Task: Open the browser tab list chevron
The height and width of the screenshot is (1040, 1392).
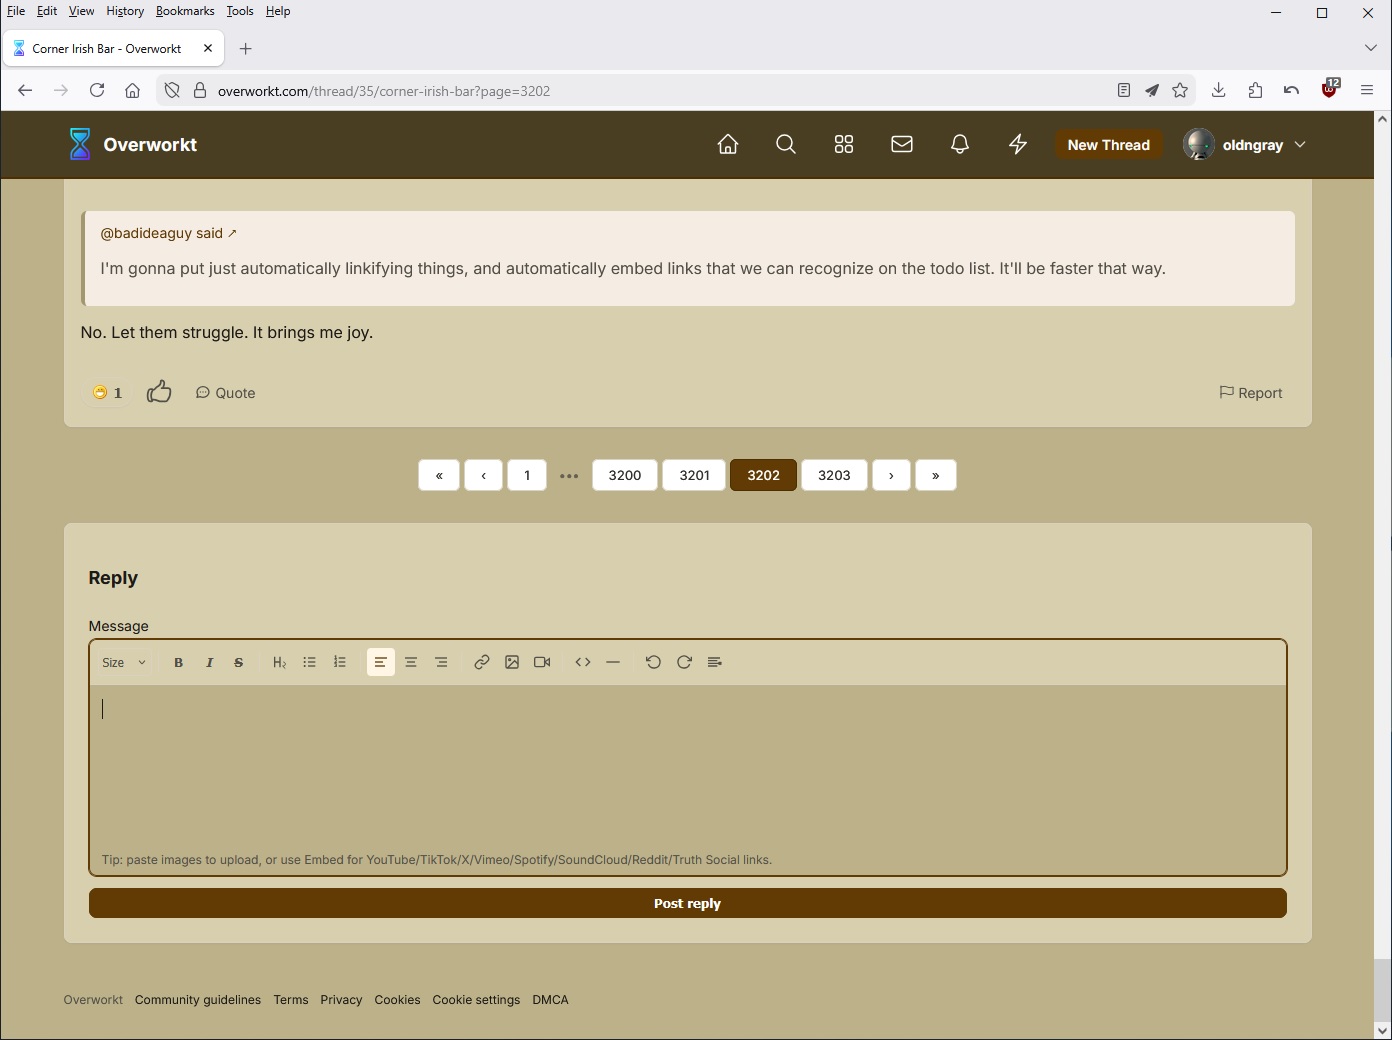Action: [x=1370, y=48]
